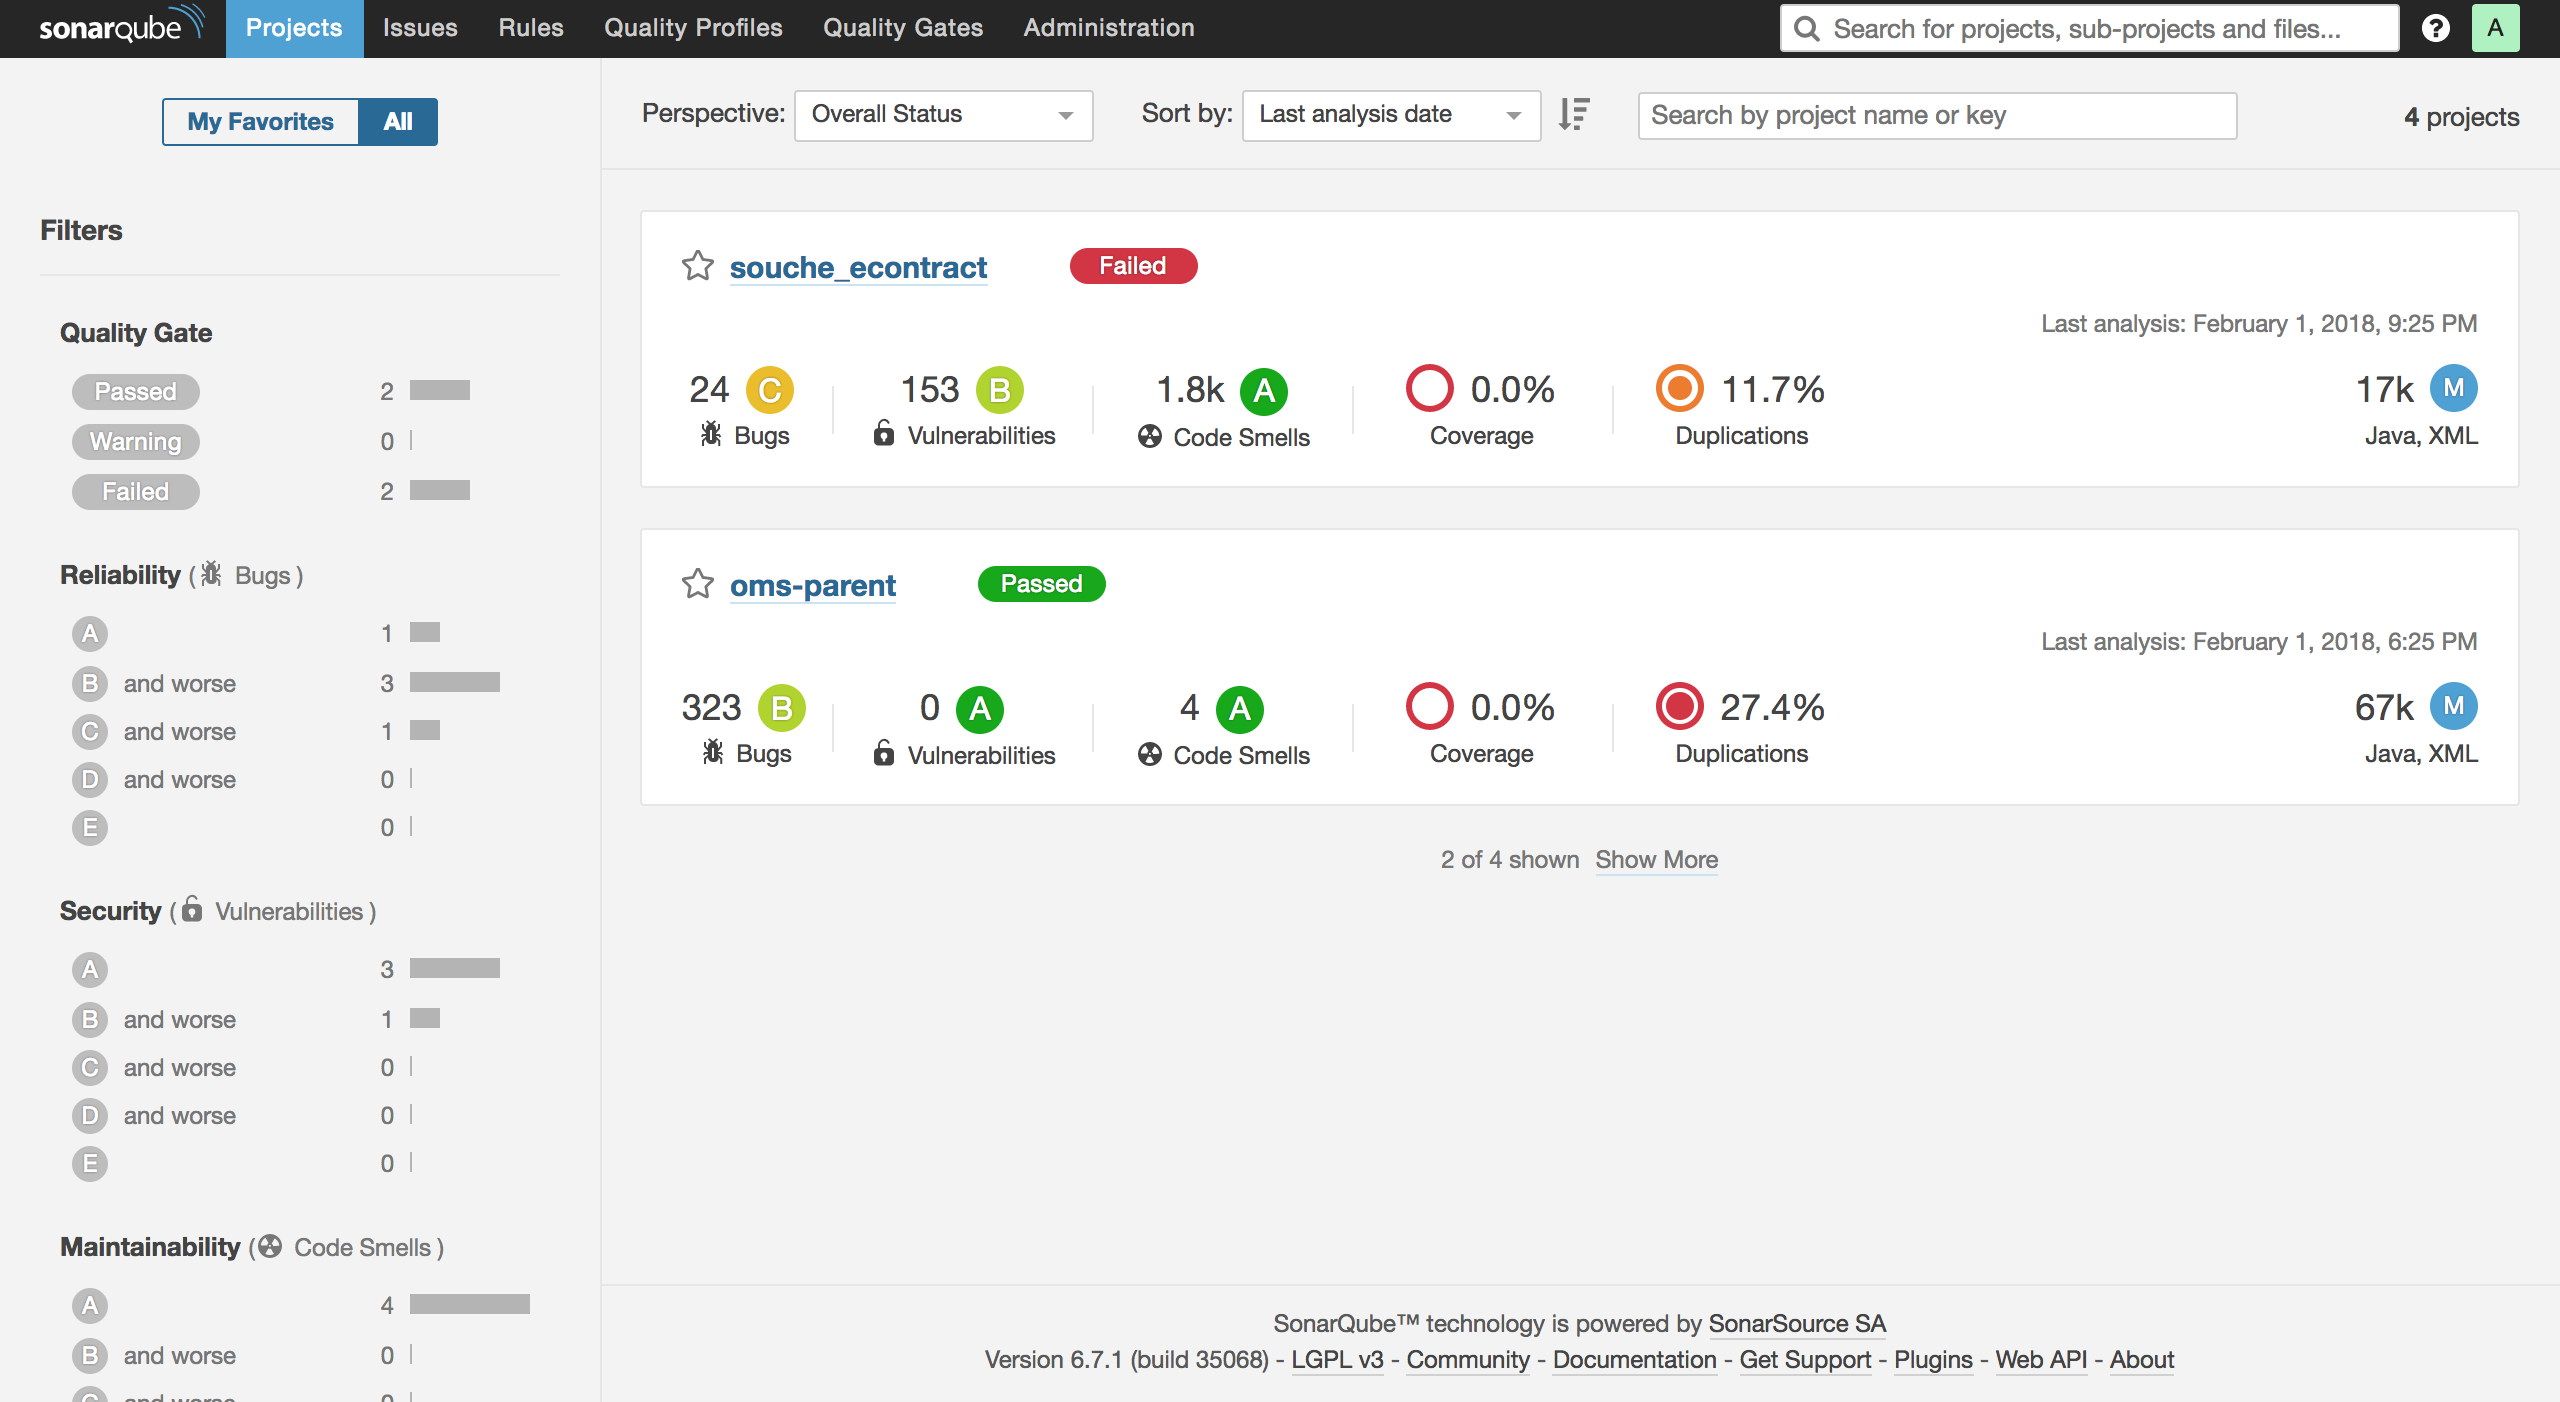The width and height of the screenshot is (2560, 1402).
Task: Click code smells icon in oms-parent card
Action: click(1150, 754)
